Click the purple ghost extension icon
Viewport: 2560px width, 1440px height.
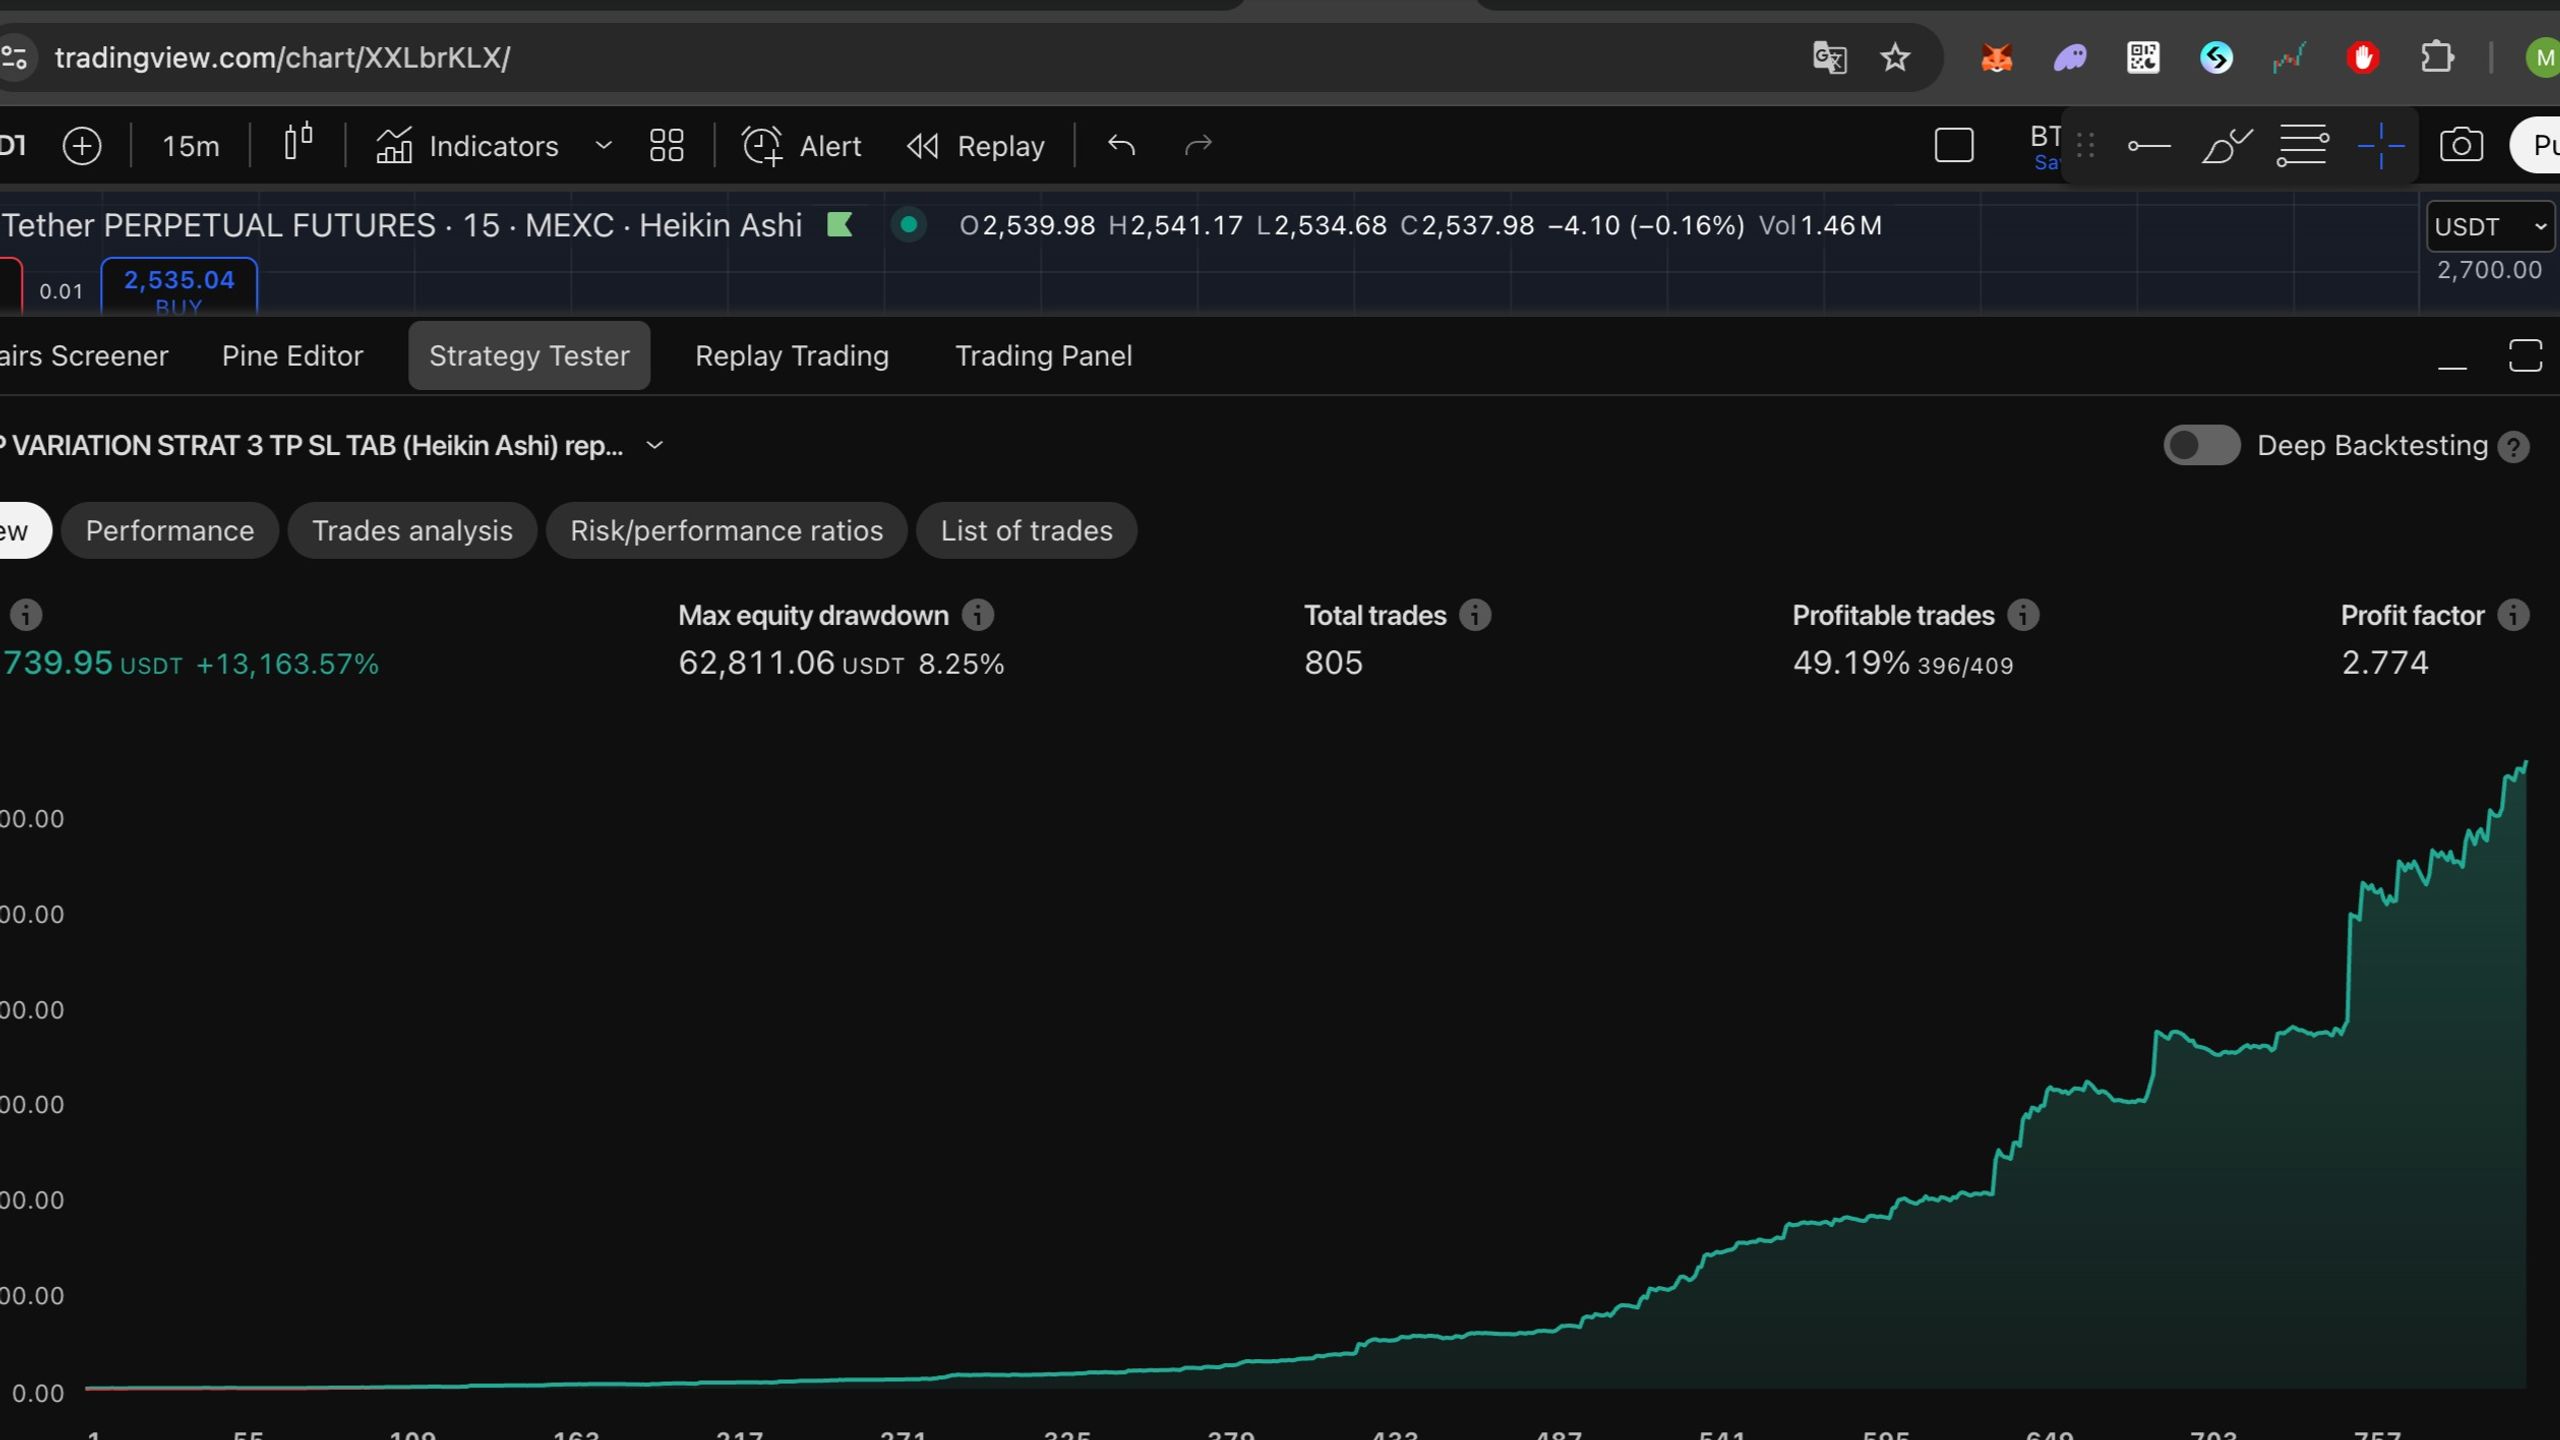point(2070,58)
